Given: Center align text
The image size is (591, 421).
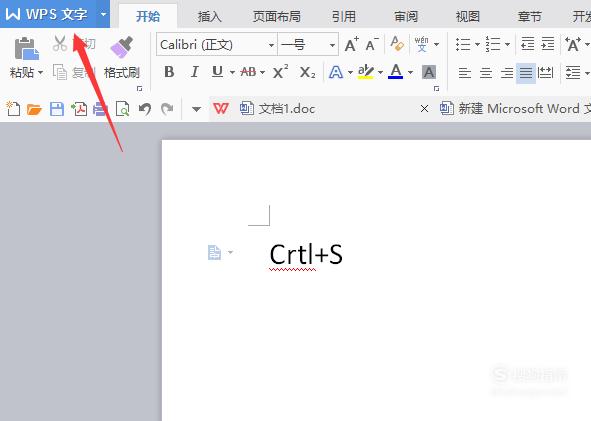Looking at the screenshot, I should 486,72.
